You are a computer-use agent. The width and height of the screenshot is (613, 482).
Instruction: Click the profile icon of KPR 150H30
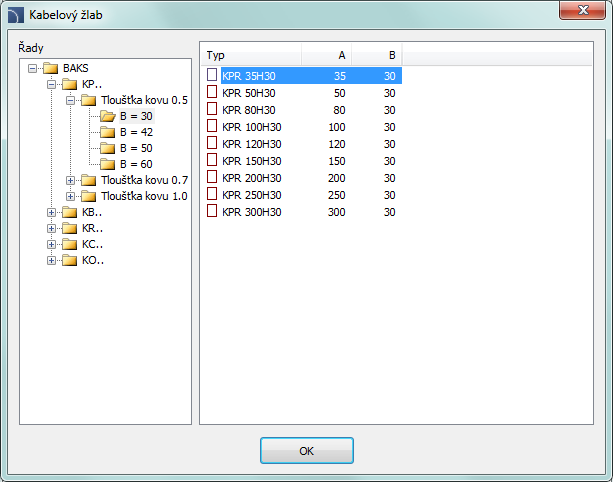[x=212, y=160]
